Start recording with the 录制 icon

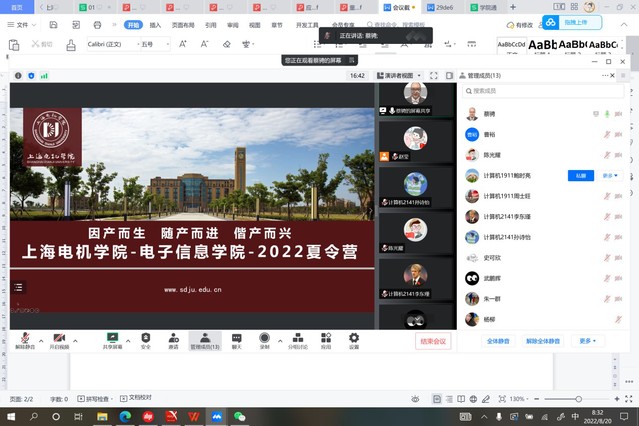[x=265, y=338]
